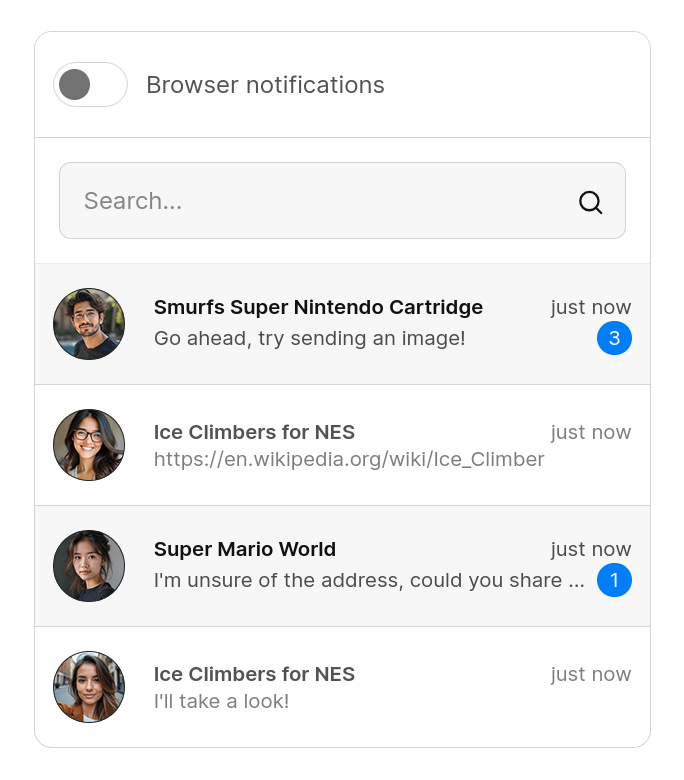Image resolution: width=684 pixels, height=780 pixels.
Task: Open Super Mario World conversation title
Action: tap(245, 549)
